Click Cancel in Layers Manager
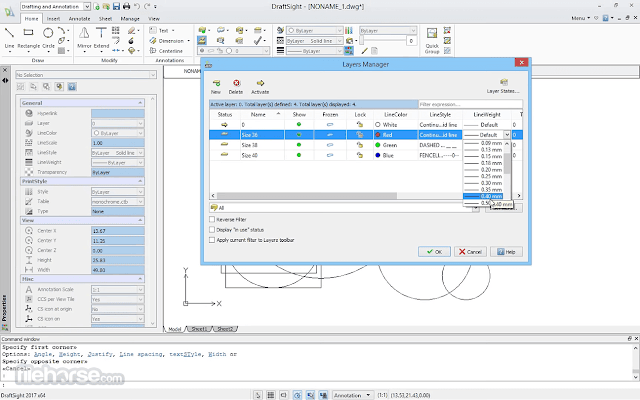Viewport: 640px width, 400px height. [x=470, y=252]
